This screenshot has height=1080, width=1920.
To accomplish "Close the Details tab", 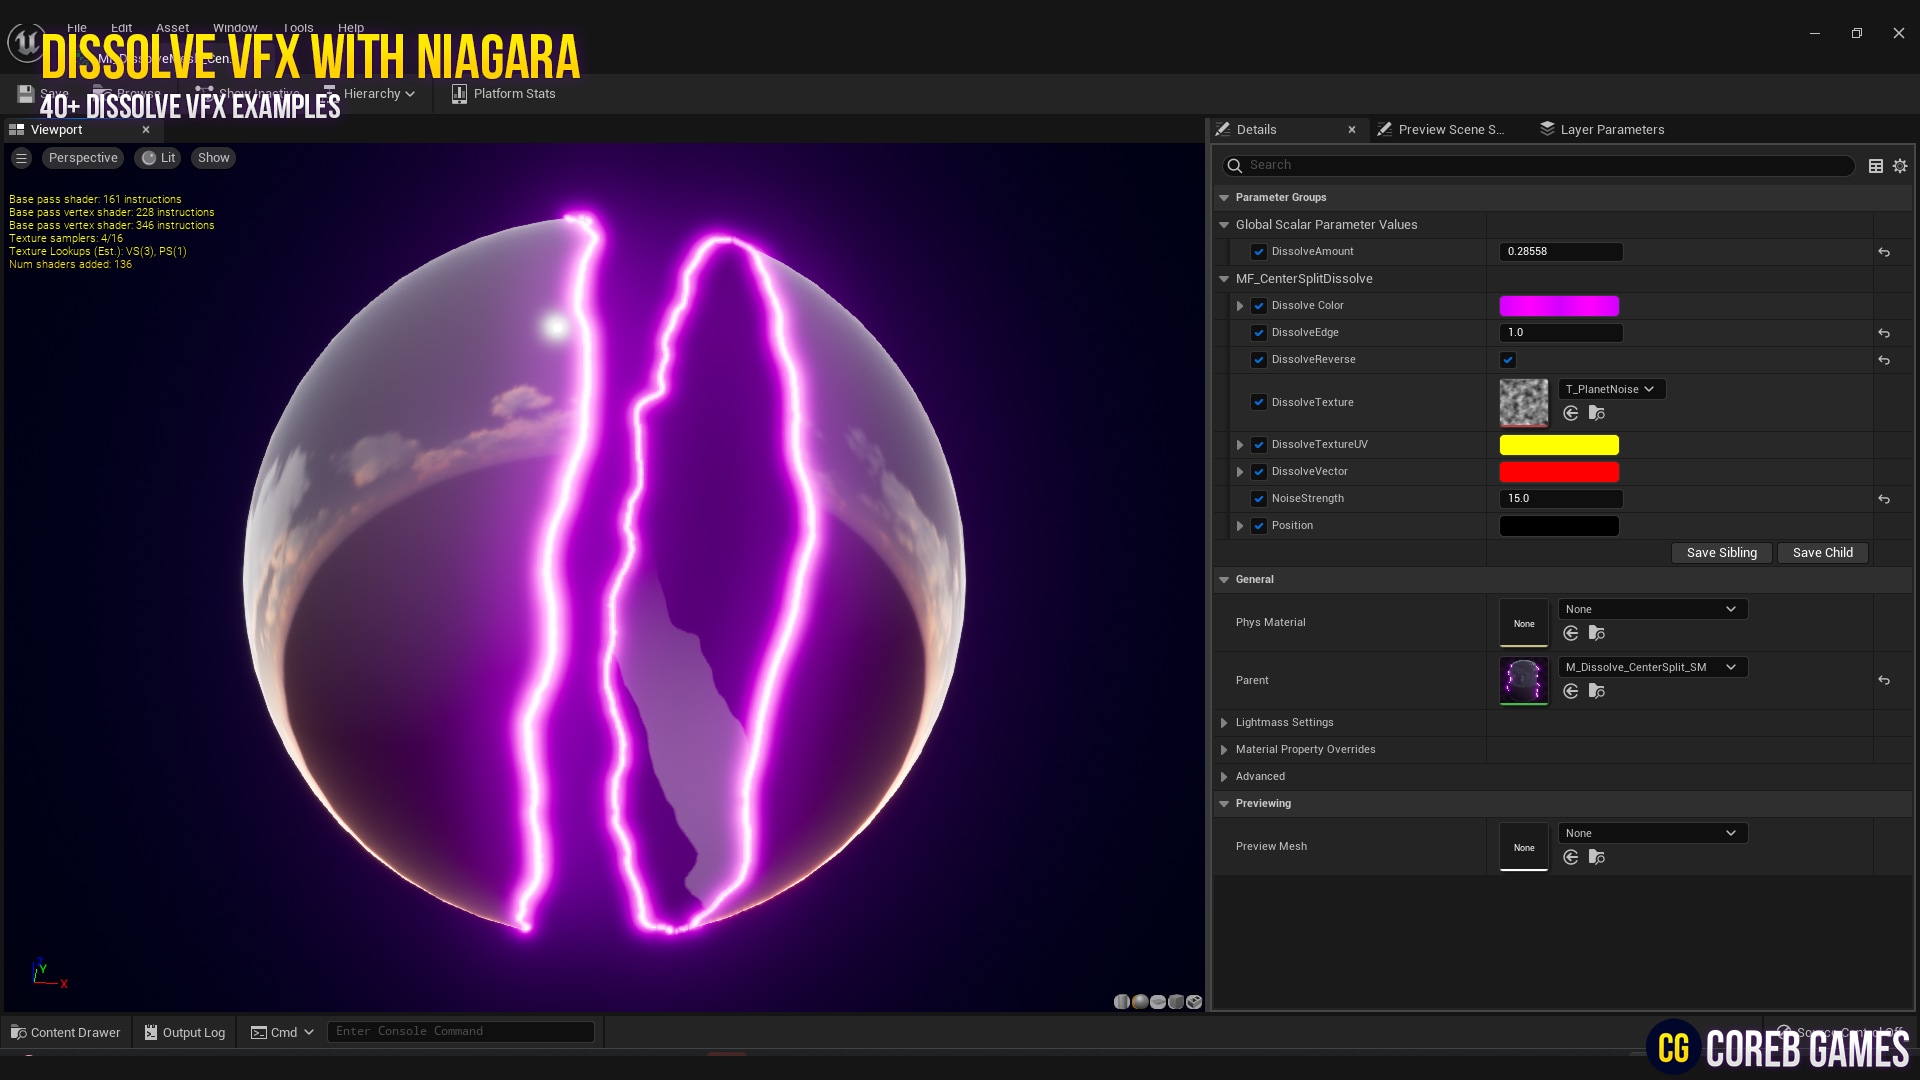I will click(x=1352, y=130).
